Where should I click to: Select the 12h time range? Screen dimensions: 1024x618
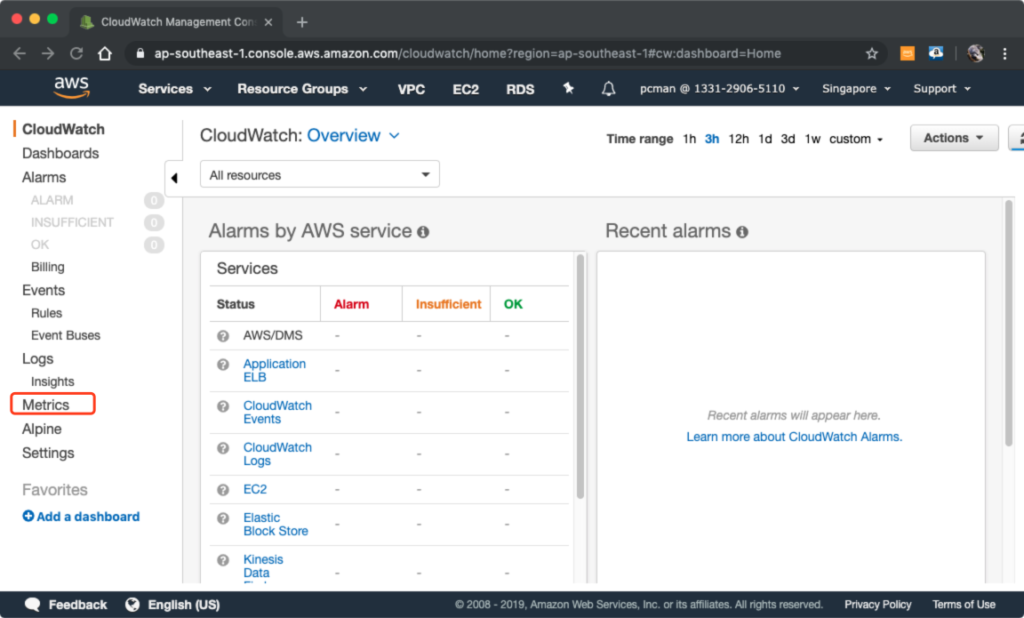(x=739, y=139)
